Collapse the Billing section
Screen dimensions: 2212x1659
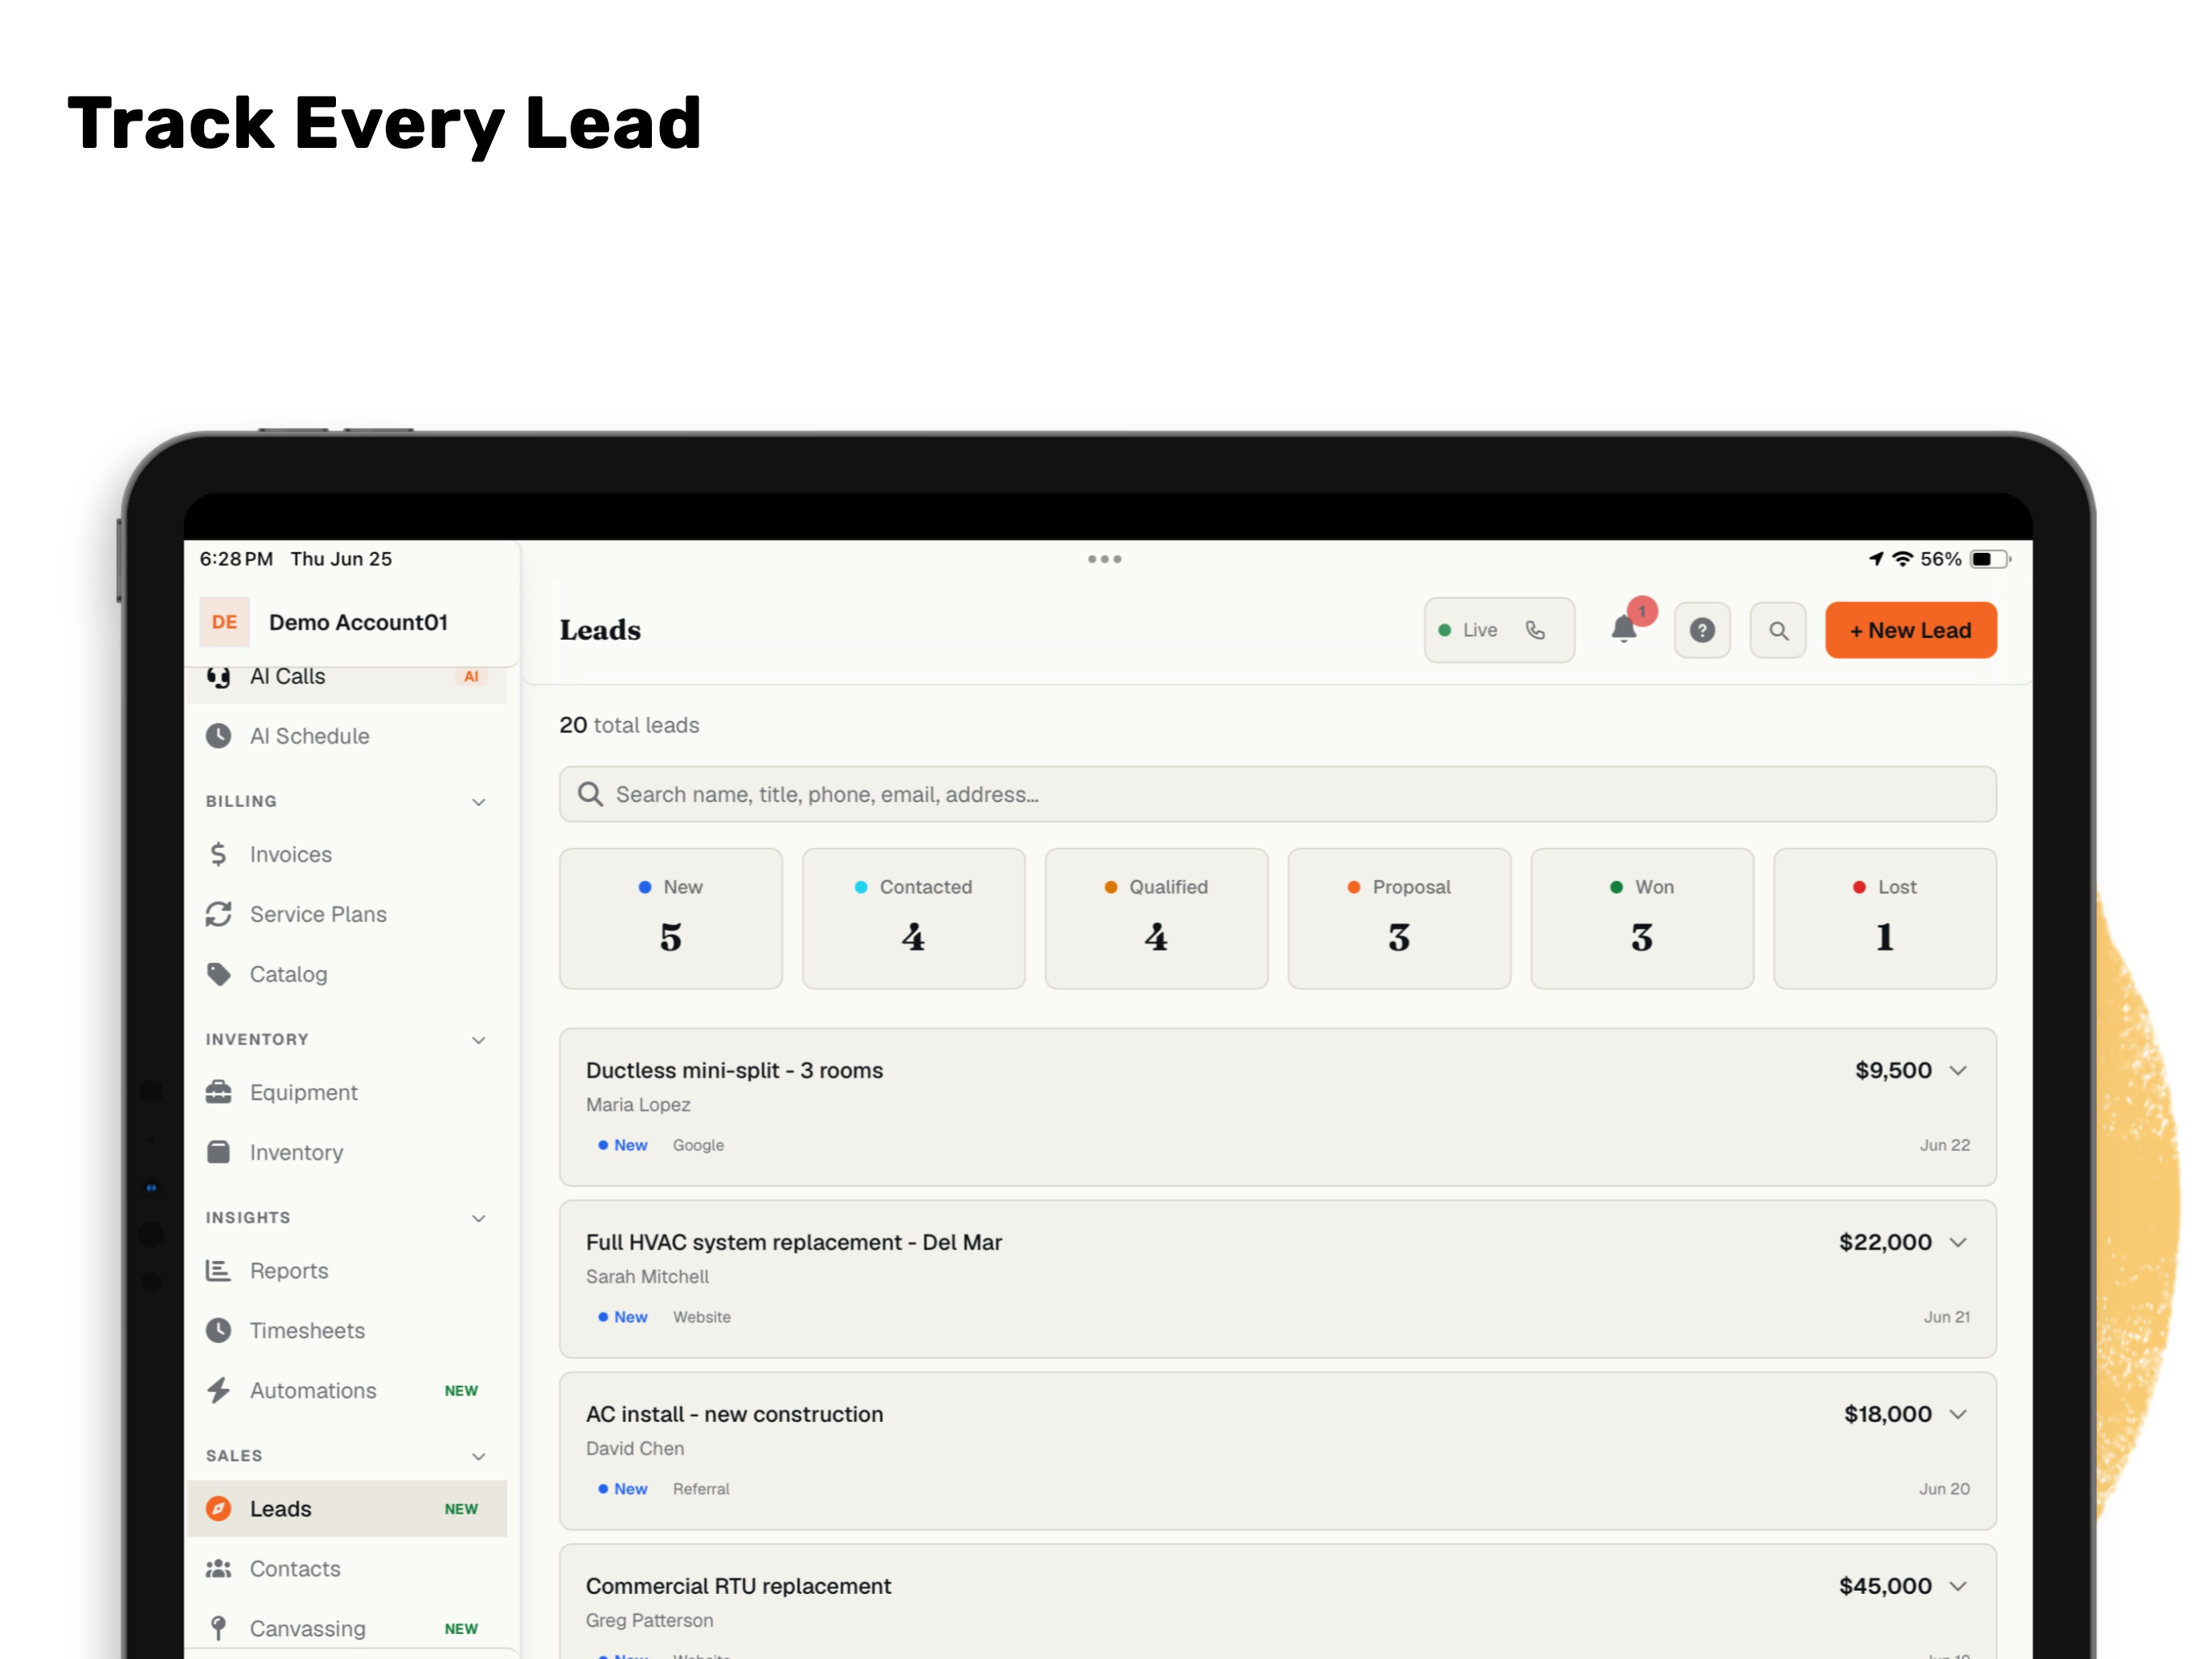(x=479, y=802)
